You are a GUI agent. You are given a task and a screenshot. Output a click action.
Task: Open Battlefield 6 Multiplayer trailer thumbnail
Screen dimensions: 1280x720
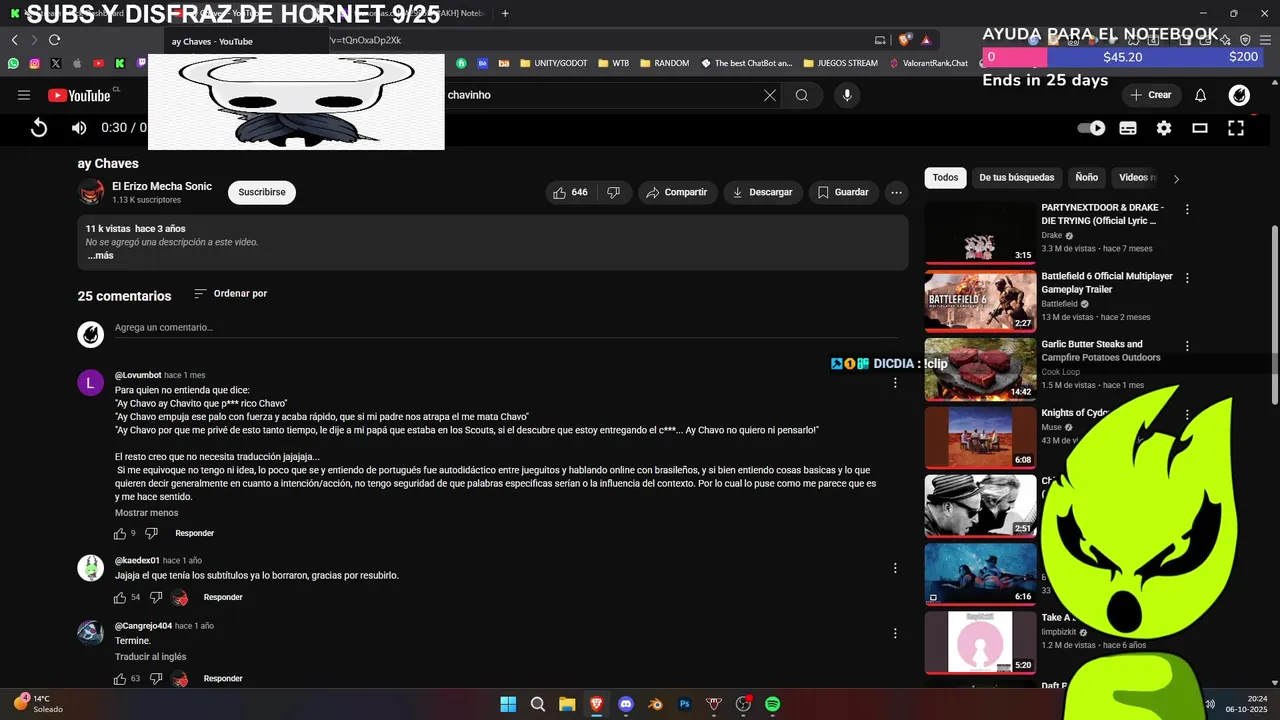coord(980,300)
